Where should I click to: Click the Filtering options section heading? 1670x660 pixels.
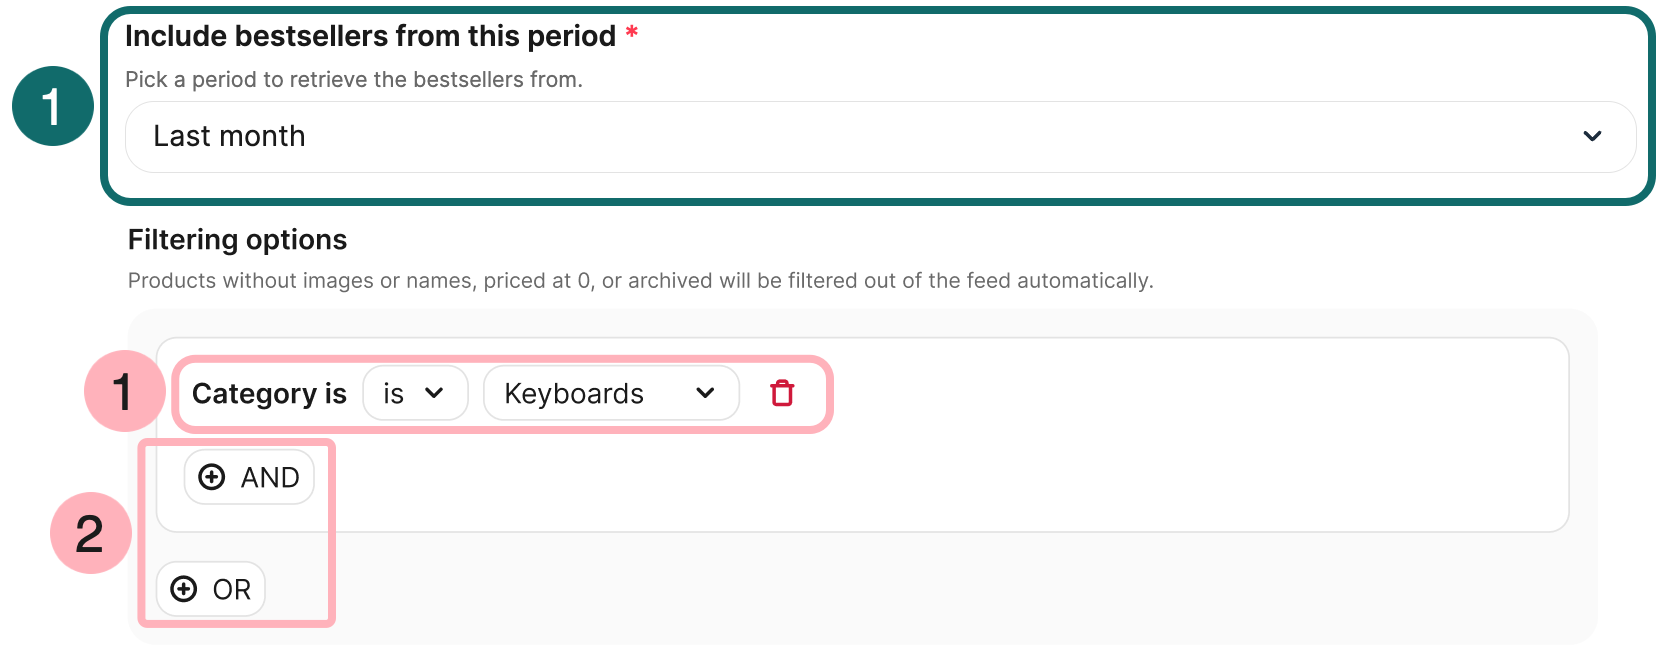click(x=236, y=239)
